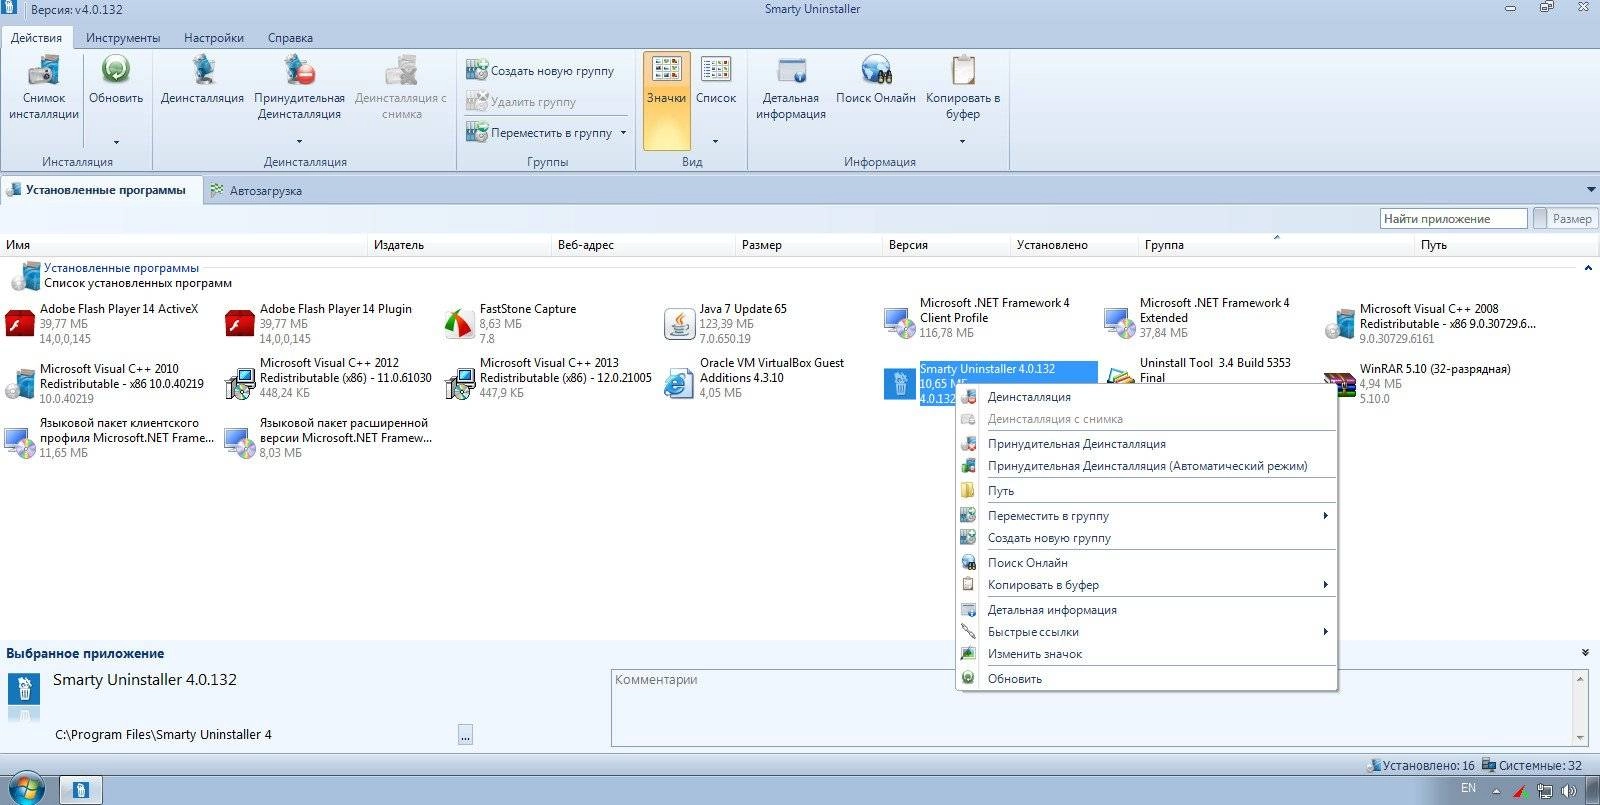Screen dimensions: 1600x805
Task: Click the Поиск Онлайн globe icon
Action: (x=876, y=71)
